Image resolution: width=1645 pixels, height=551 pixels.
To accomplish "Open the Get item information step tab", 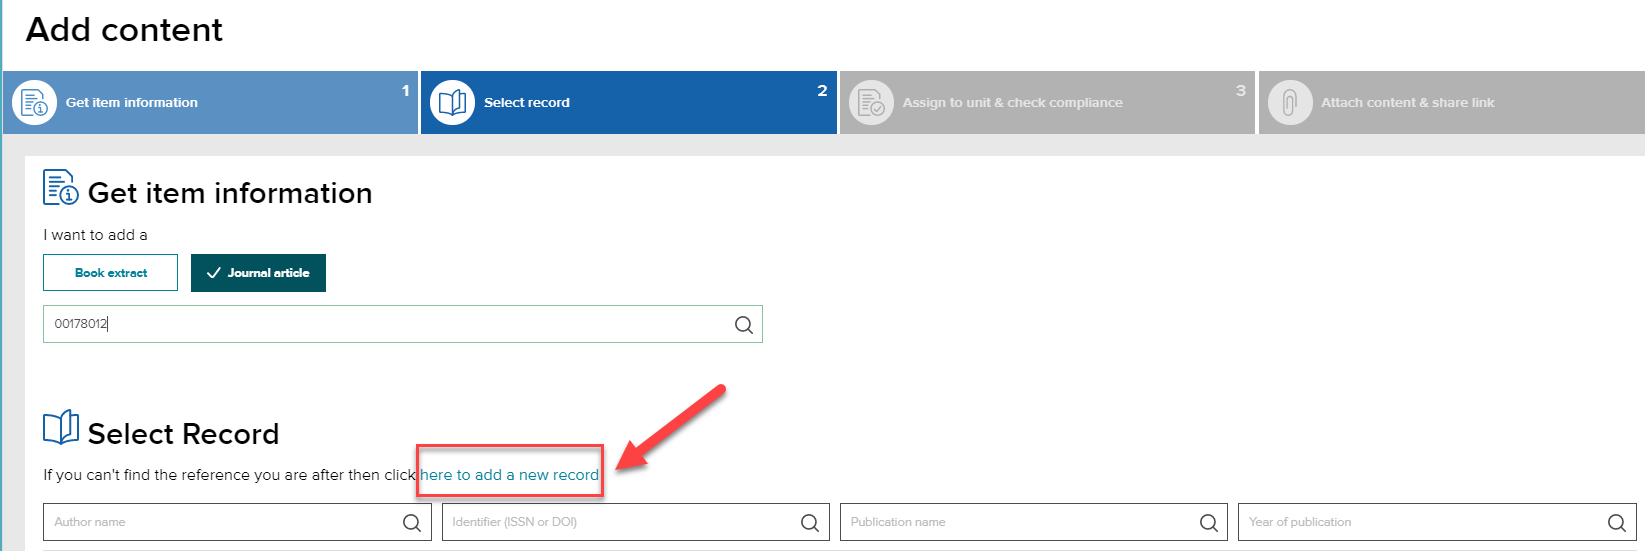I will click(210, 102).
